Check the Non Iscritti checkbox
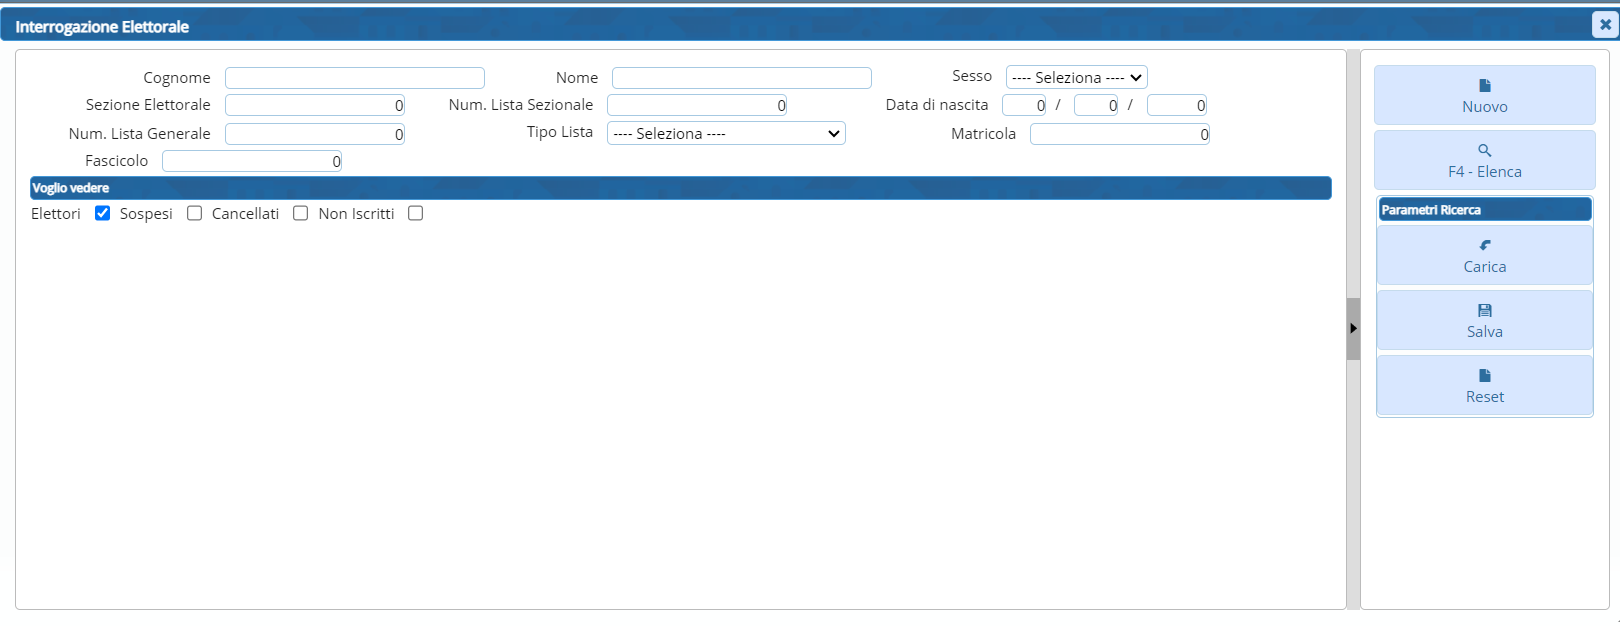The height and width of the screenshot is (626, 1620). click(415, 213)
